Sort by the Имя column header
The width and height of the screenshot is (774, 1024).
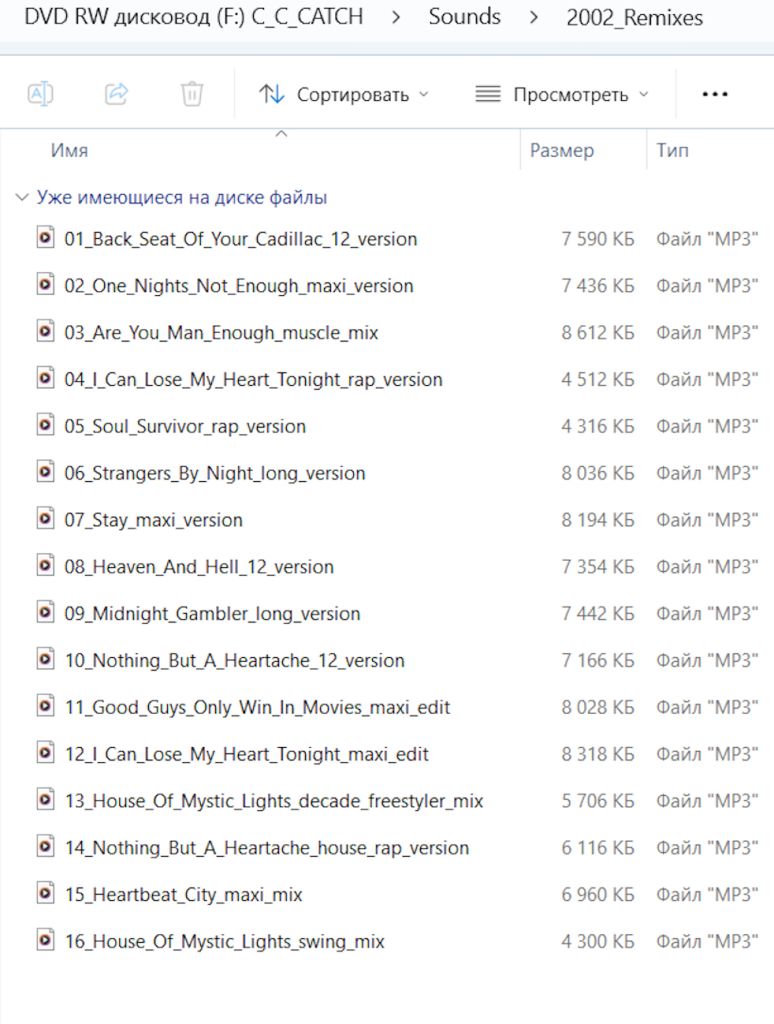click(x=69, y=150)
